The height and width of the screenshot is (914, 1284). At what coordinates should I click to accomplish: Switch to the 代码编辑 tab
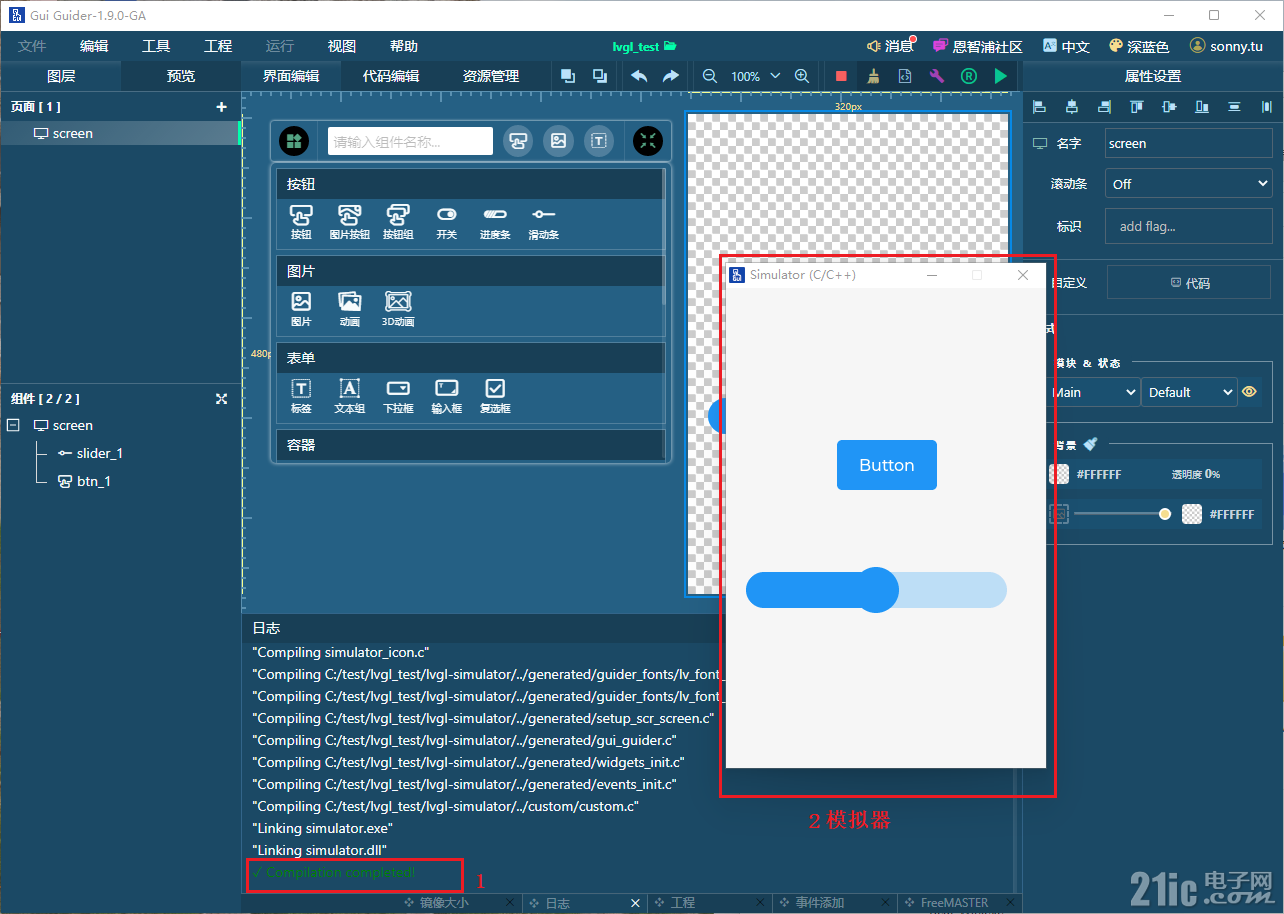(x=391, y=76)
